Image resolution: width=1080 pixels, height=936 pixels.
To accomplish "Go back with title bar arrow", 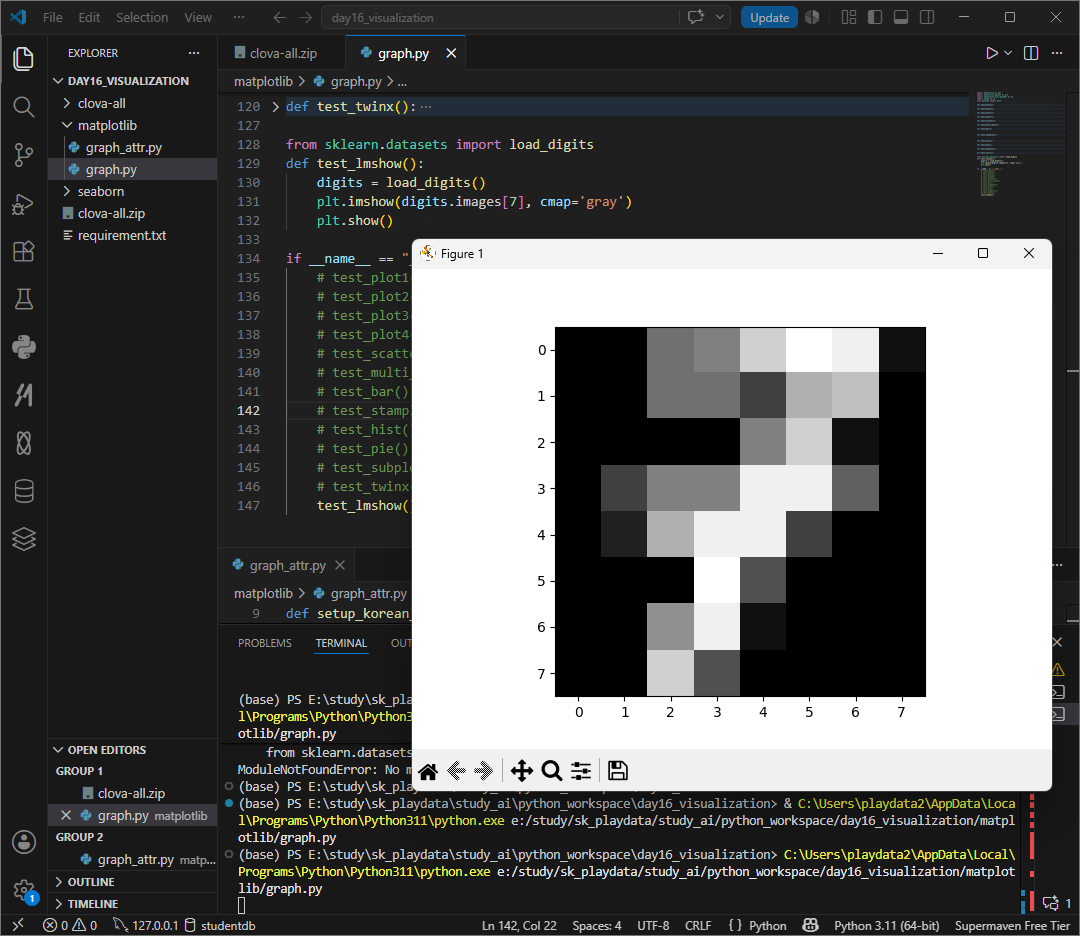I will pyautogui.click(x=280, y=17).
